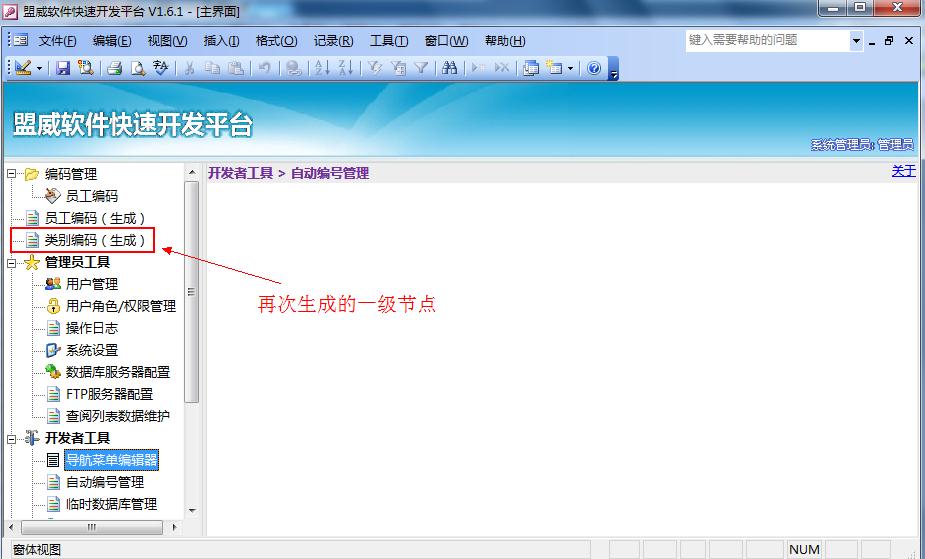Open the 帮助(H) menu
925x559 pixels.
pyautogui.click(x=505, y=41)
